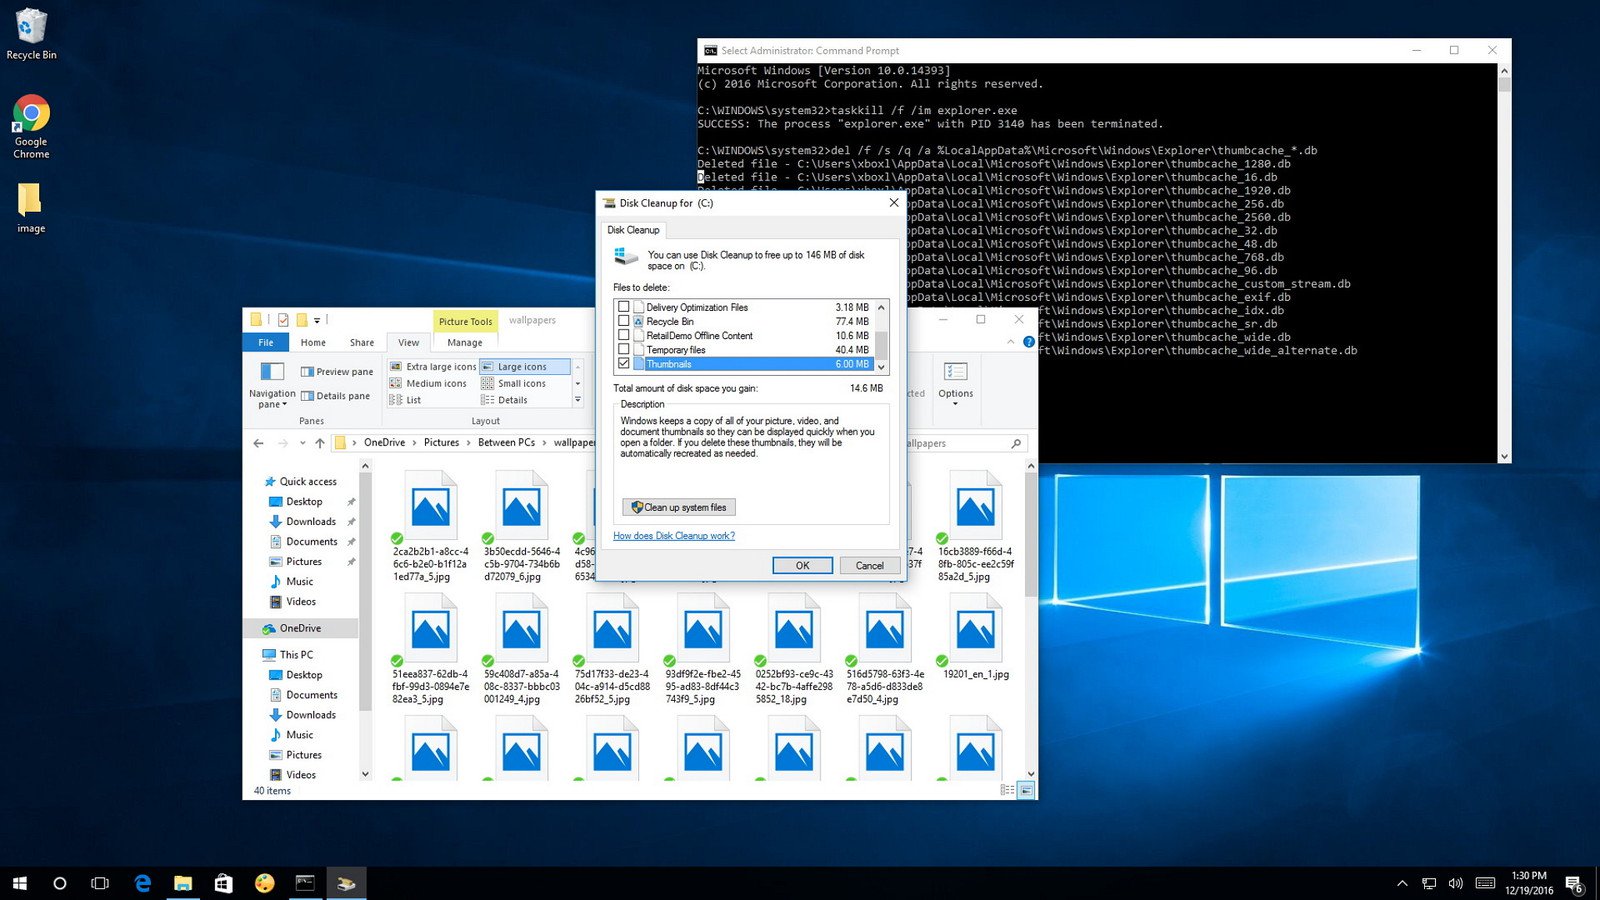Open folder Options in the View ribbon
This screenshot has height=900, width=1600.
click(955, 385)
